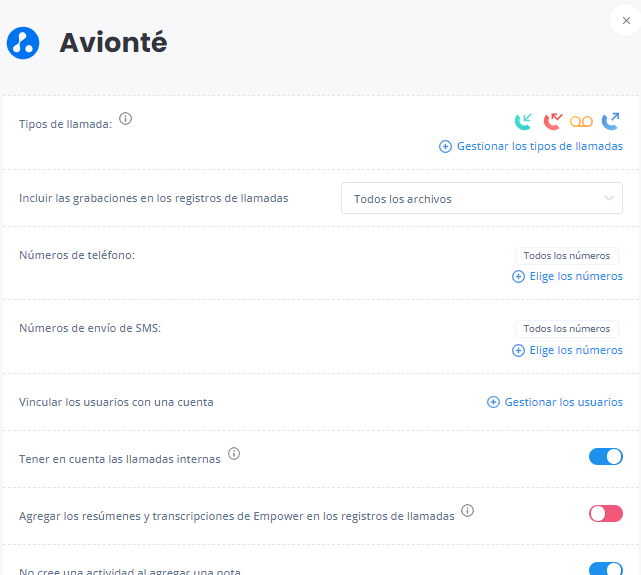This screenshot has width=641, height=575.
Task: Open Gestionar los usuarios link
Action: 563,402
